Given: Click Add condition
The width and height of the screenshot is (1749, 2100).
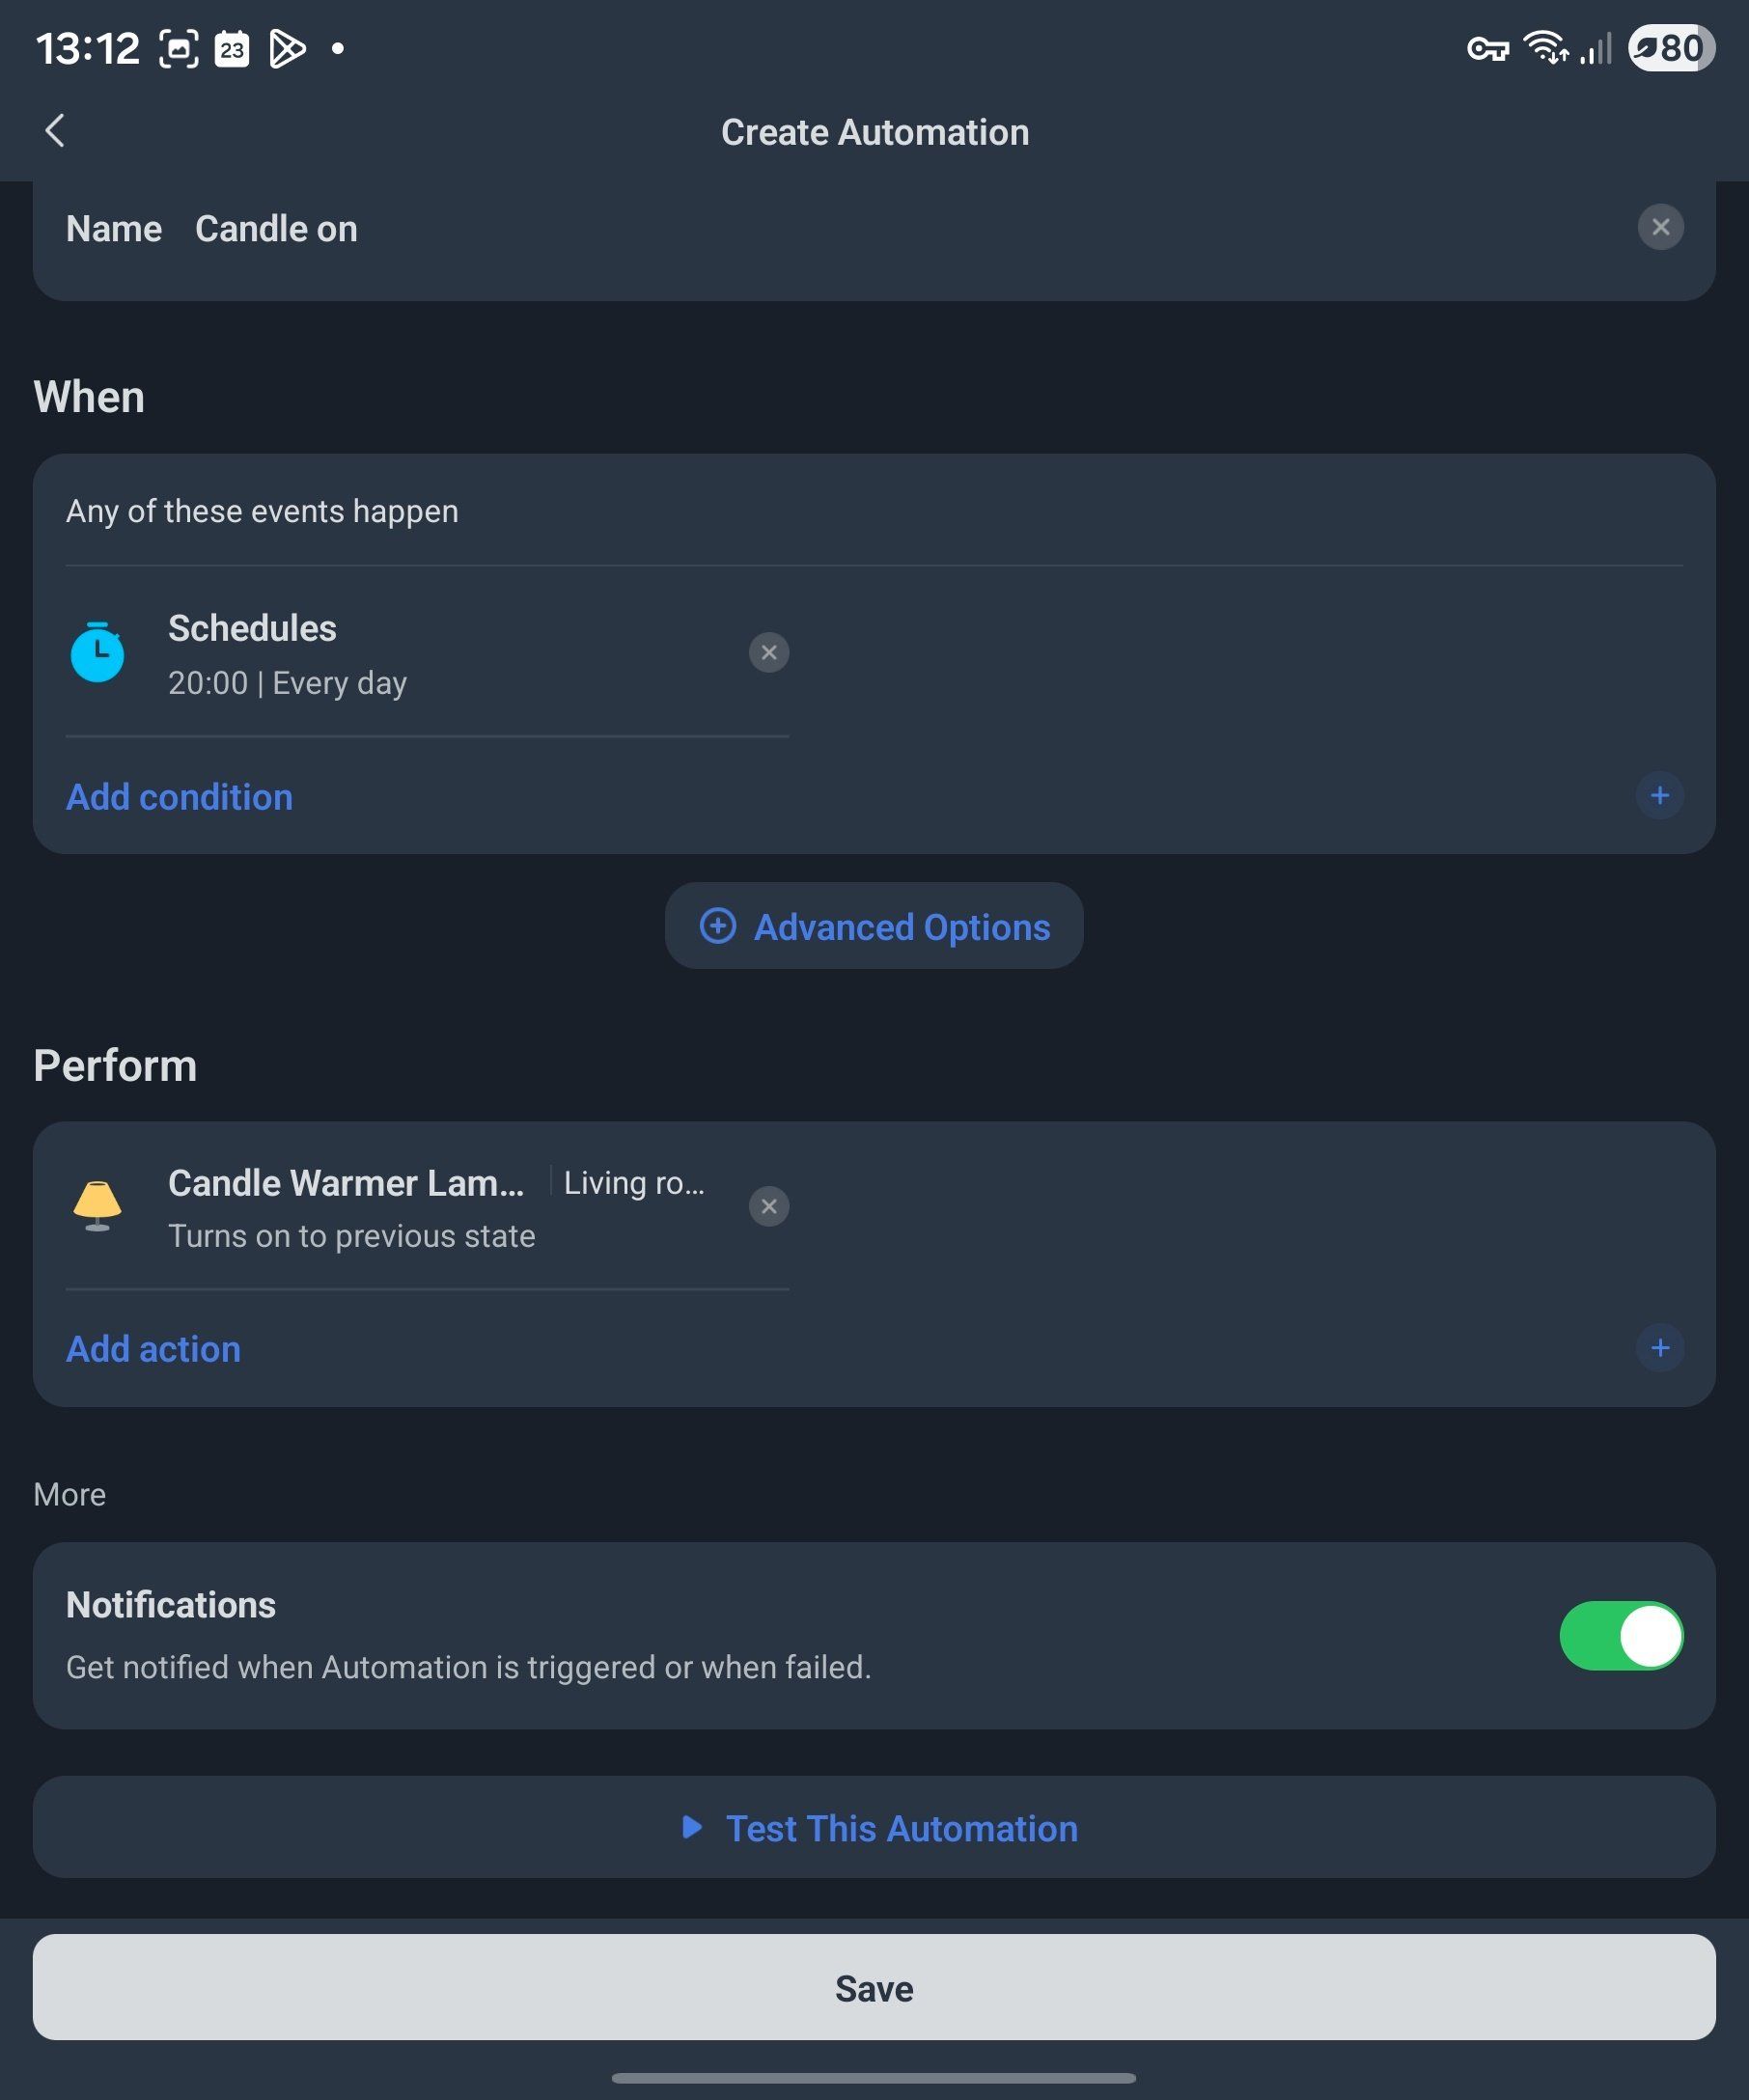Looking at the screenshot, I should [179, 796].
